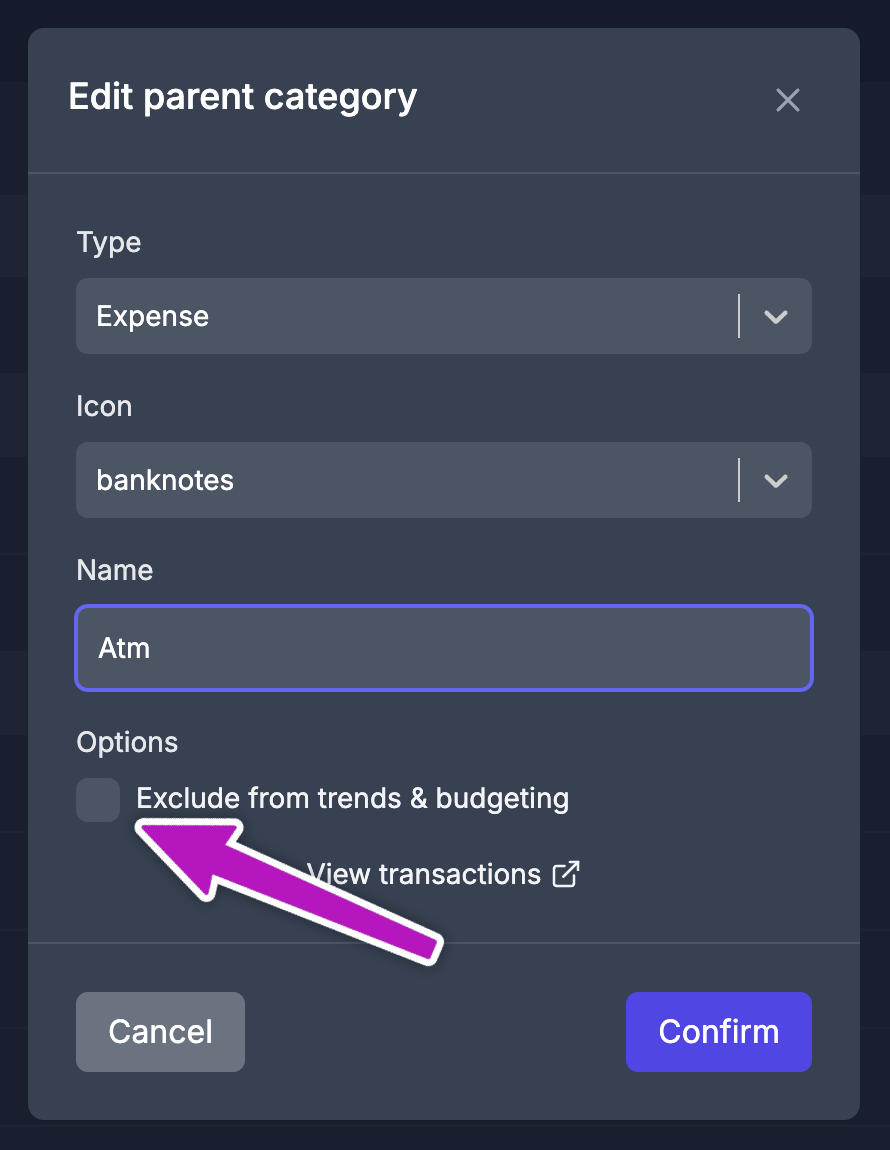This screenshot has width=890, height=1150.
Task: Expand the Type dropdown chevron
Action: (776, 316)
